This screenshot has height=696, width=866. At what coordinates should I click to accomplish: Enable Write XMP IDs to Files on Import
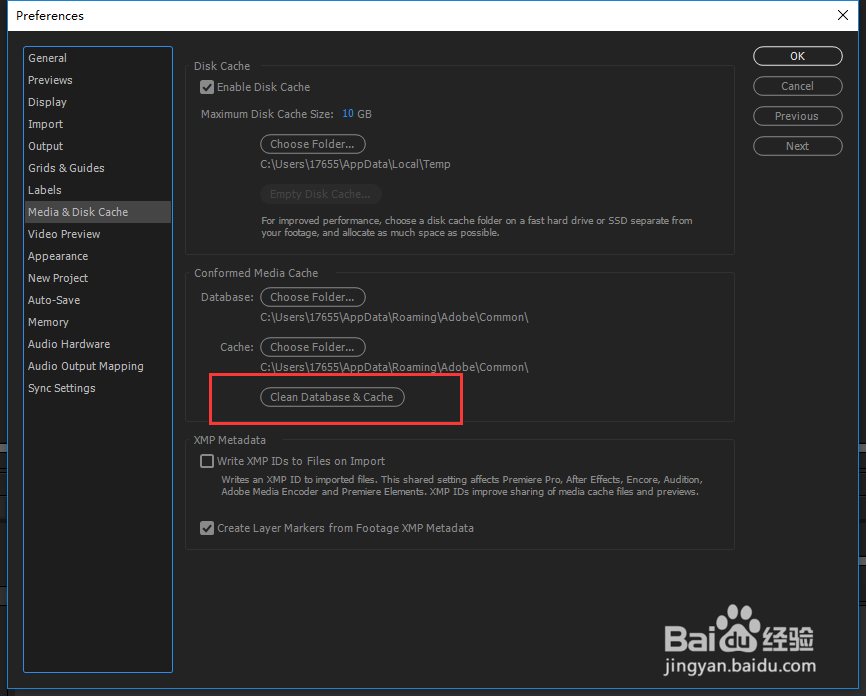pos(207,461)
